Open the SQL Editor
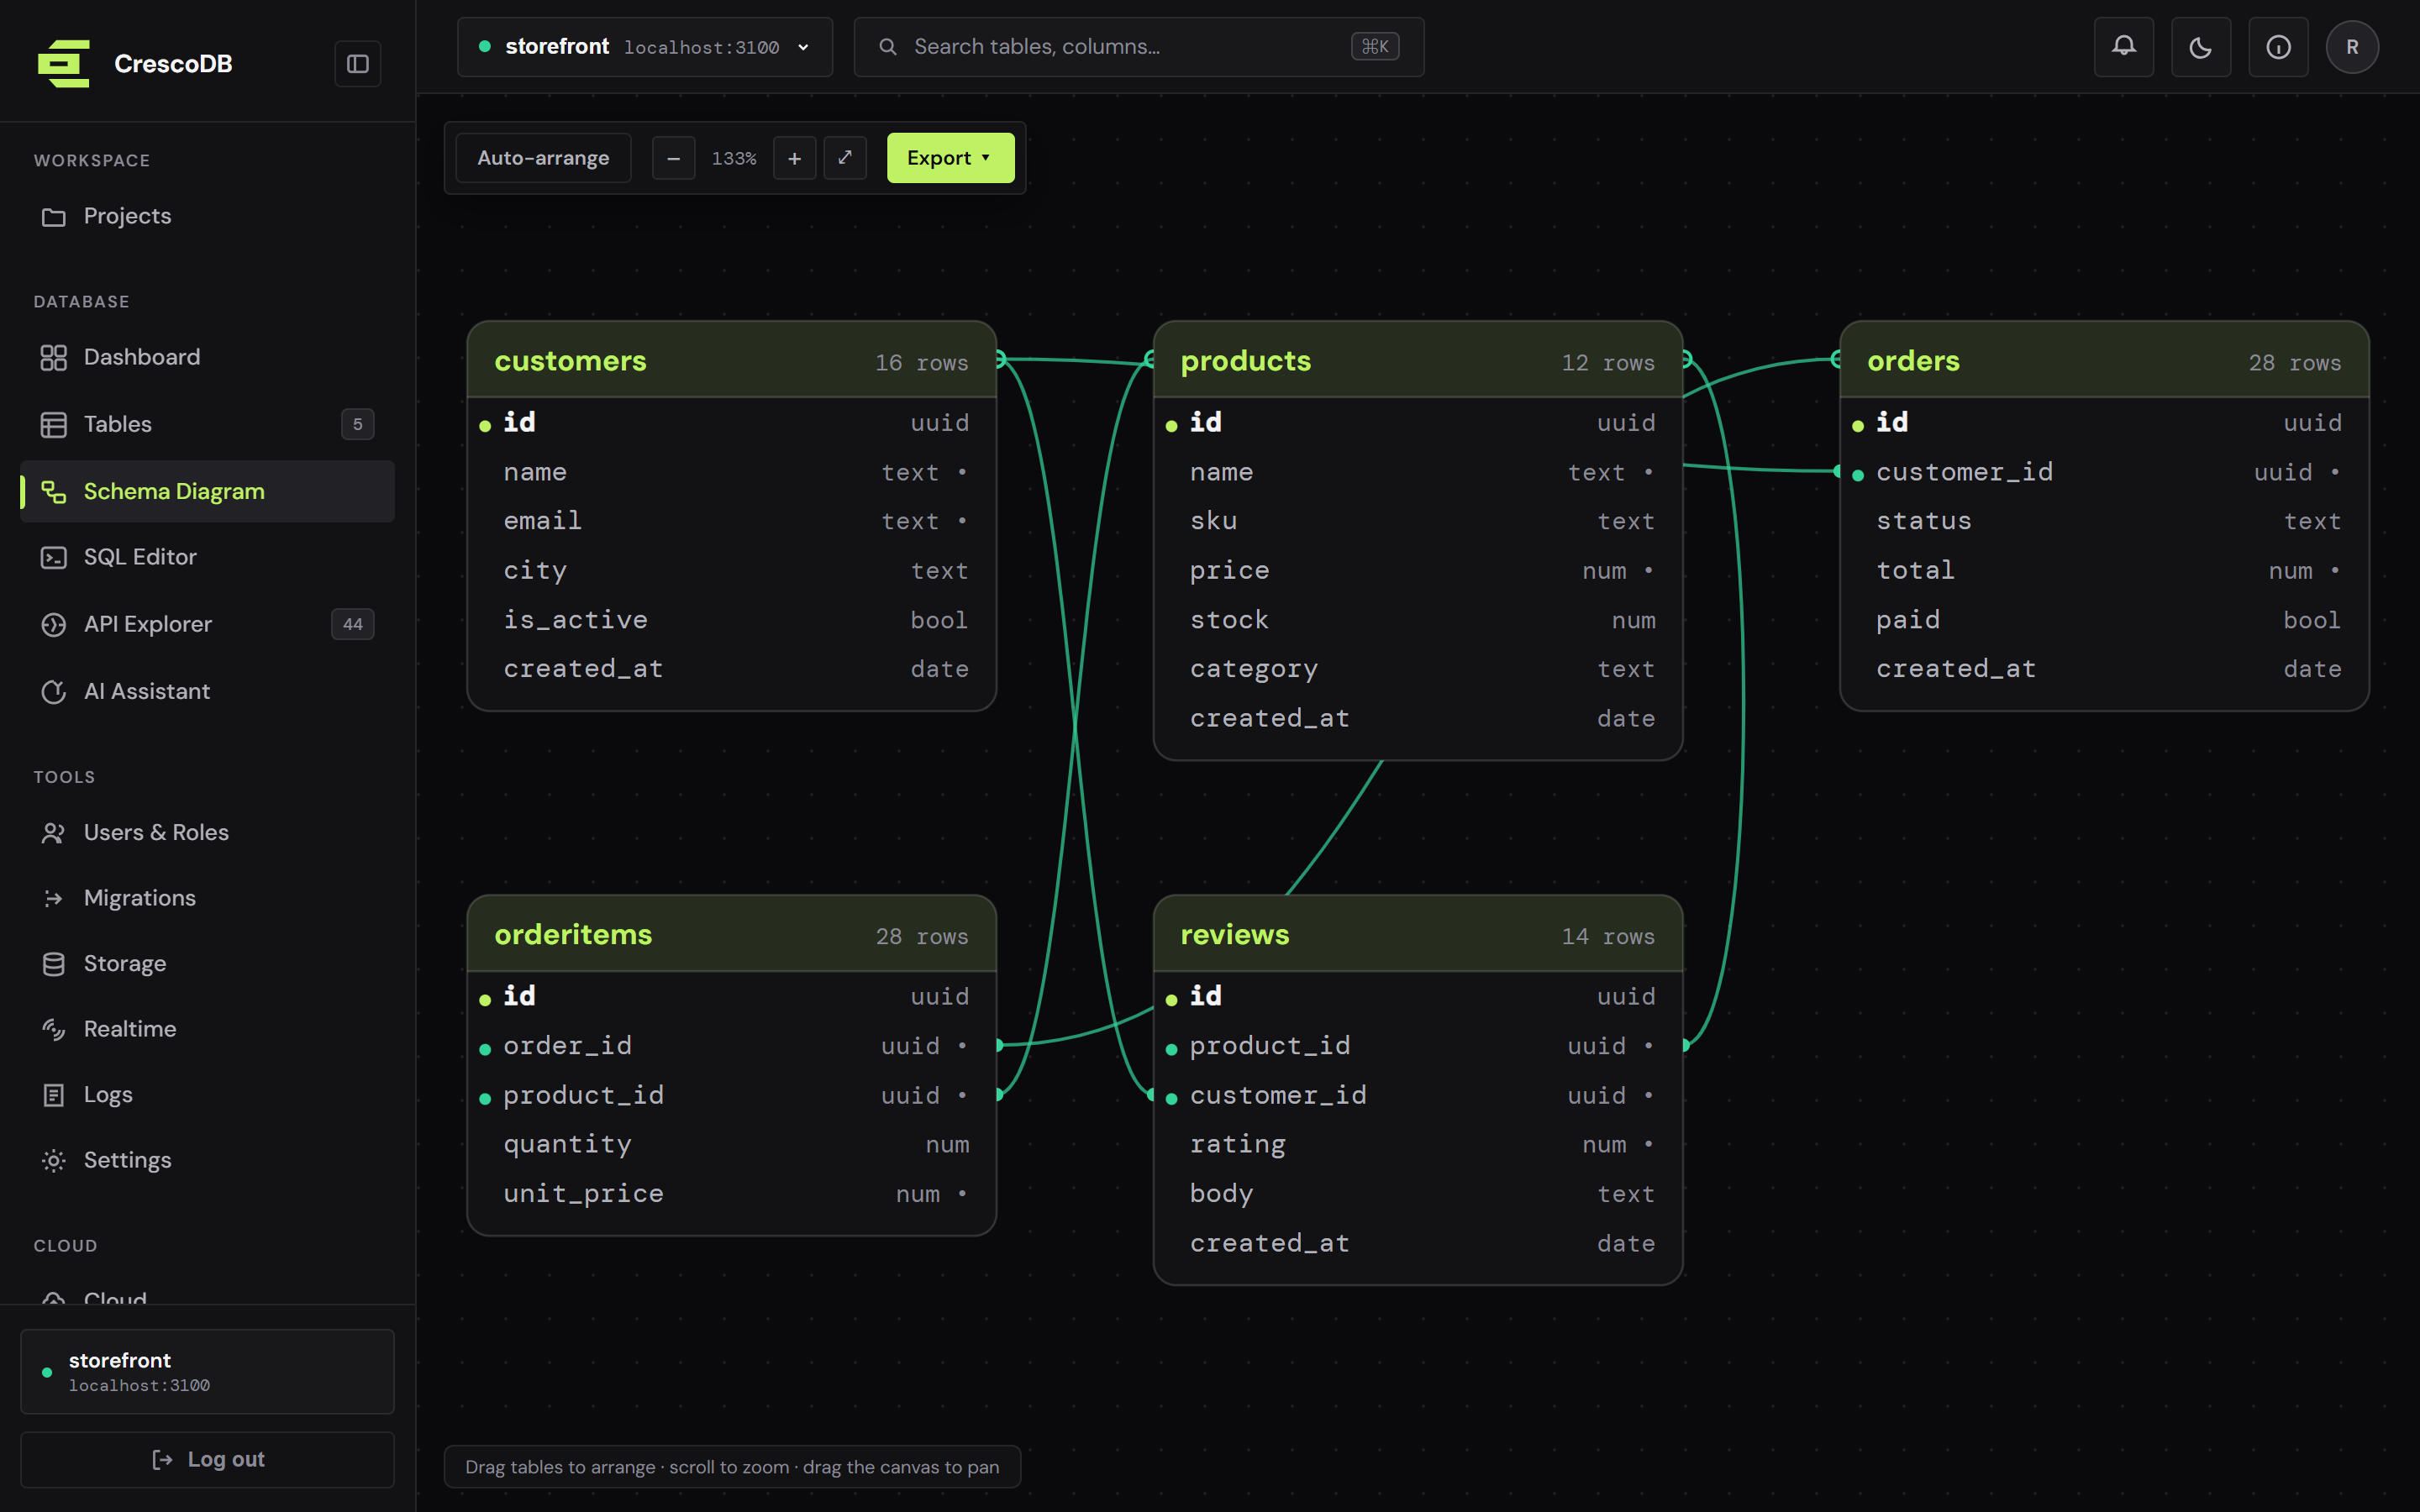This screenshot has width=2420, height=1512. (207, 557)
